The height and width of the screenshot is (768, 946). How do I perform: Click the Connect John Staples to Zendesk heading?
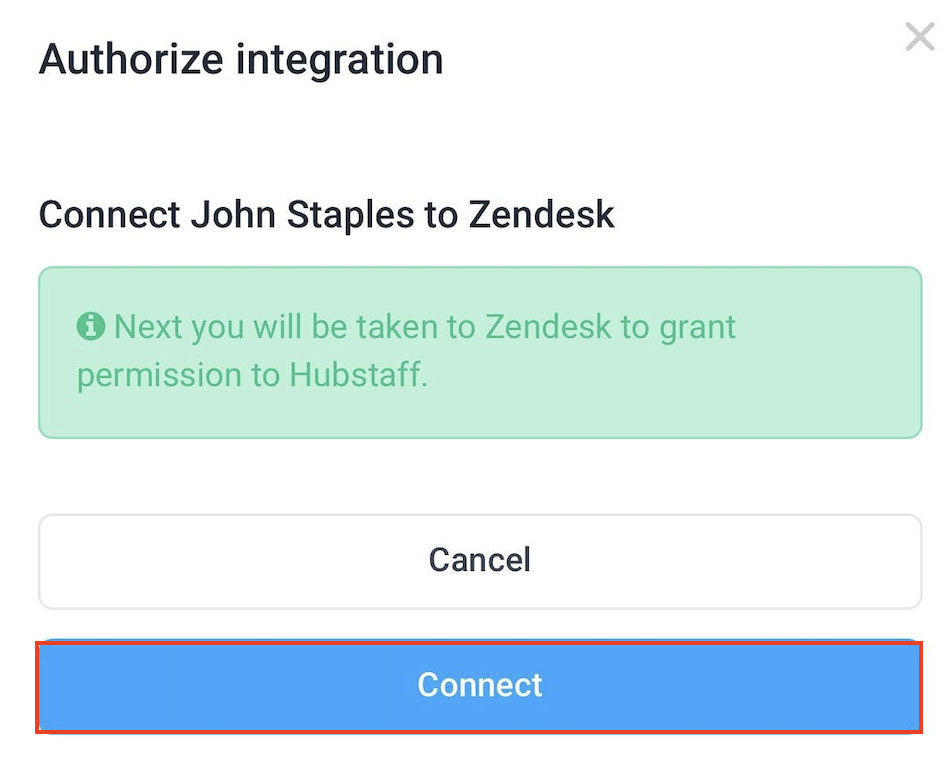pos(326,214)
